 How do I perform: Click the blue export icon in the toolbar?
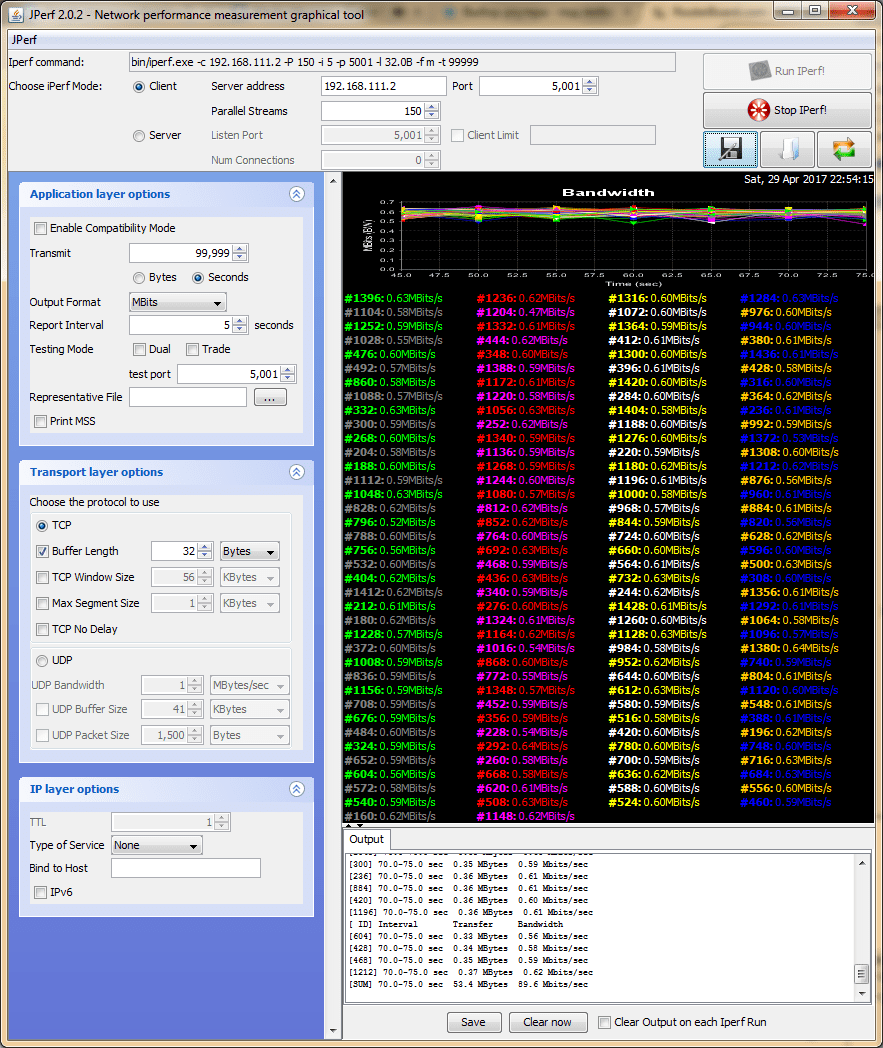[x=787, y=148]
